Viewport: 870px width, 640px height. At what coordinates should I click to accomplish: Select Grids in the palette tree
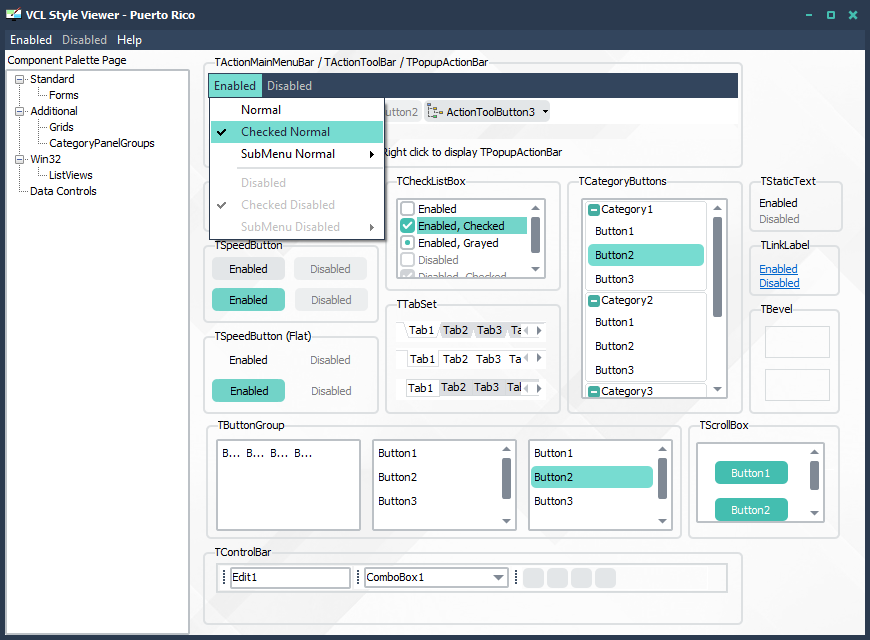[x=61, y=128]
